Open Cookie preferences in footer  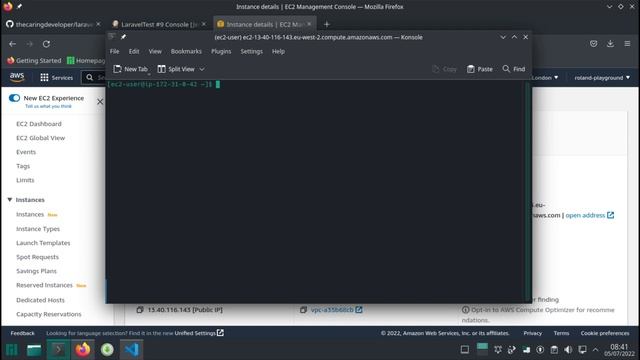point(605,333)
